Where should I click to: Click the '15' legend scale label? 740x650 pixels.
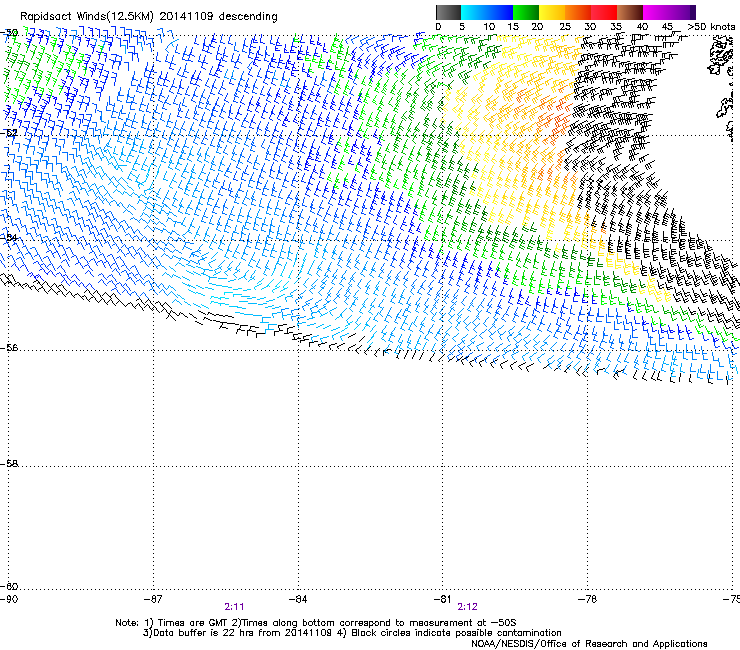(513, 27)
